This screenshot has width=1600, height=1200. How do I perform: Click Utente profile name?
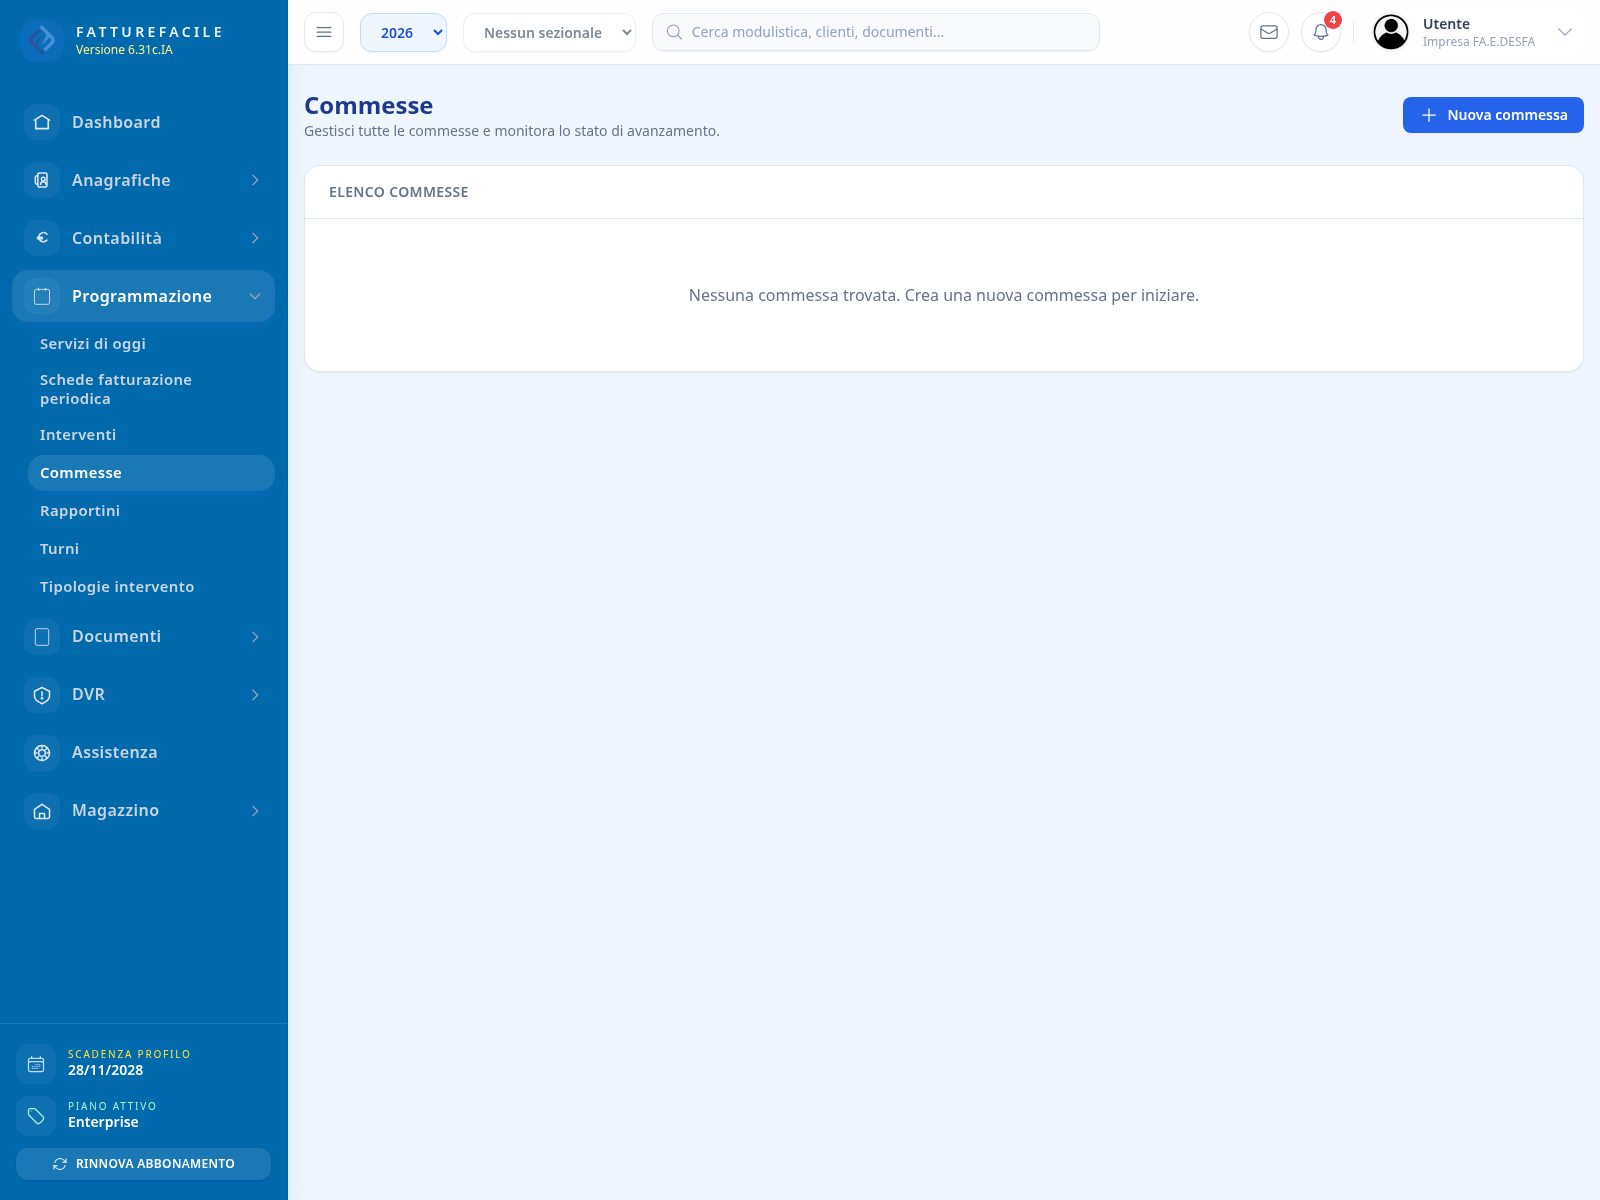pyautogui.click(x=1446, y=24)
